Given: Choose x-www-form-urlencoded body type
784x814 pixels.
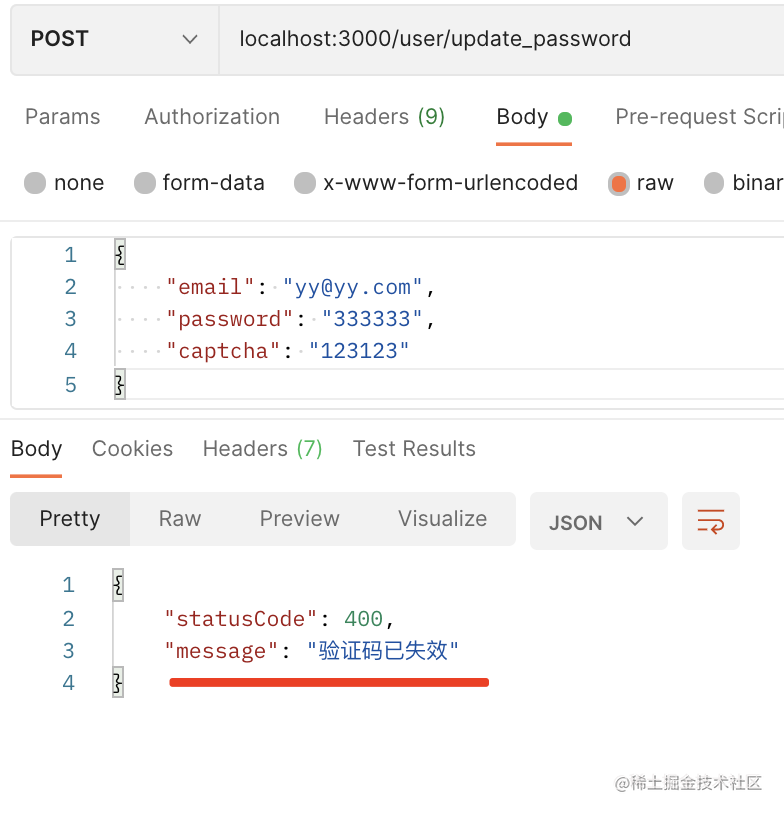Looking at the screenshot, I should click(x=306, y=183).
